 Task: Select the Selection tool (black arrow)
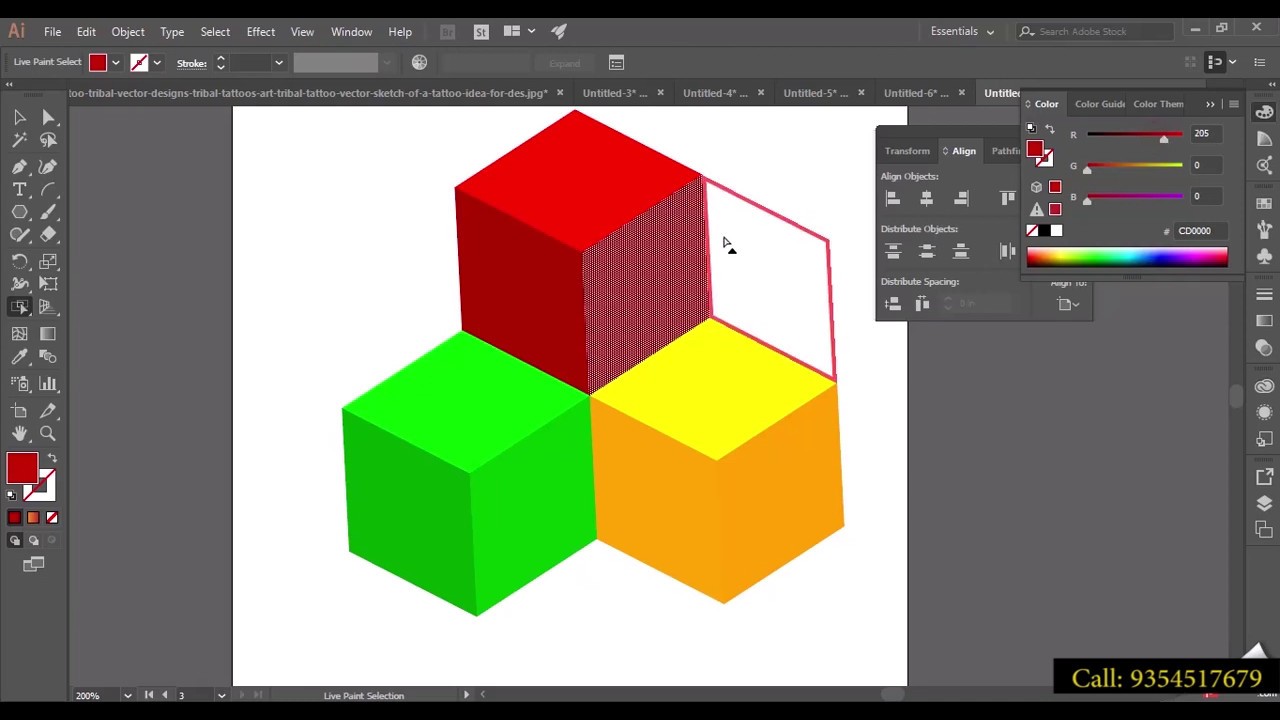pos(19,117)
